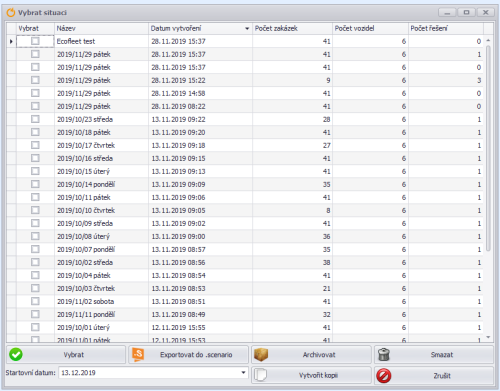Click the Smazat trash can icon

pos(384,355)
